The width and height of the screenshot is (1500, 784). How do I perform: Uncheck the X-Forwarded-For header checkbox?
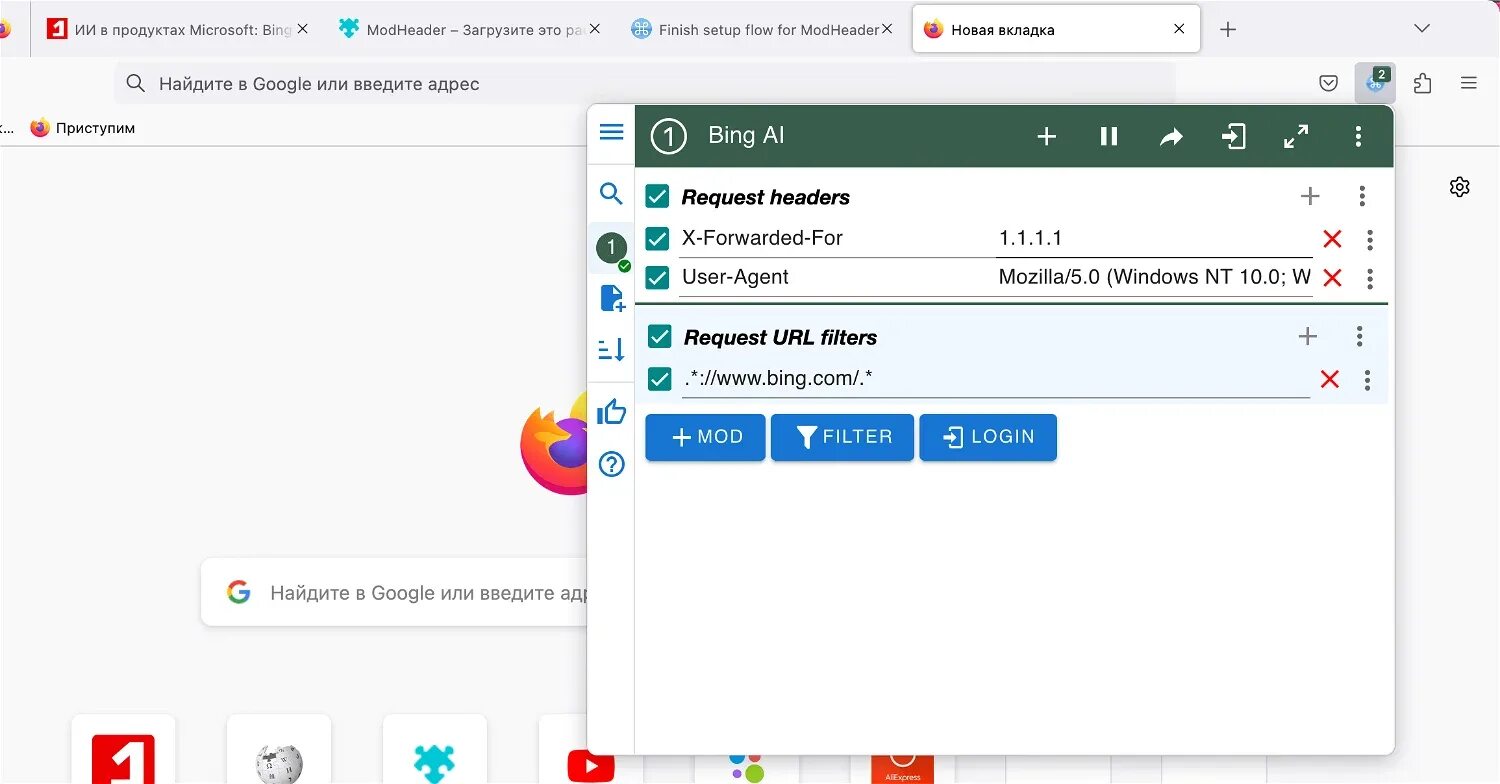[x=657, y=238]
